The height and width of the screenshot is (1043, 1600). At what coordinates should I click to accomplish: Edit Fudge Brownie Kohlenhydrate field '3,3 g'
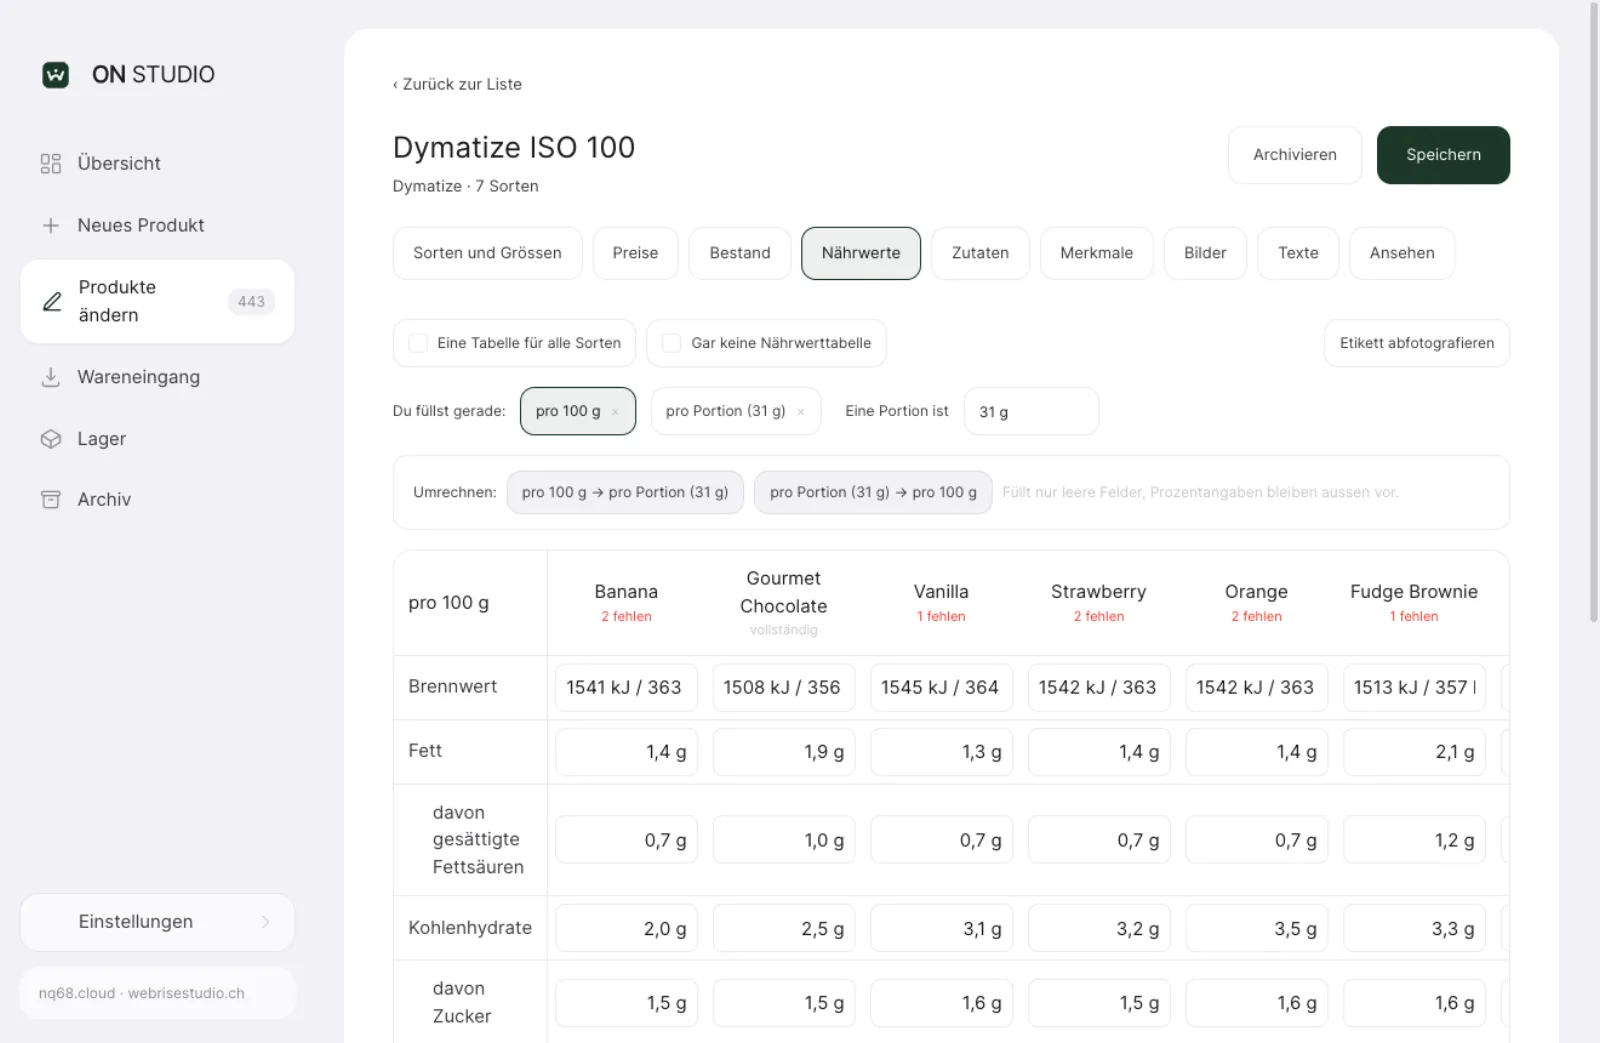(1414, 928)
